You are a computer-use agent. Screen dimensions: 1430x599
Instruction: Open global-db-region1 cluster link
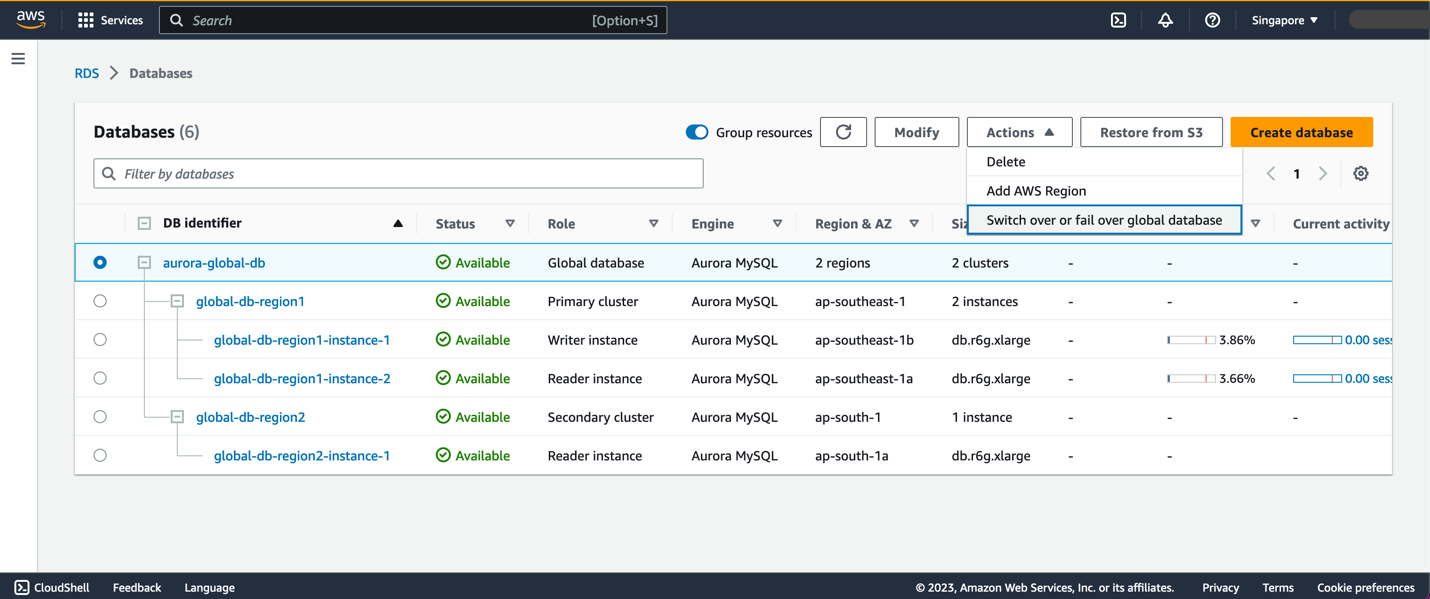pyautogui.click(x=250, y=301)
